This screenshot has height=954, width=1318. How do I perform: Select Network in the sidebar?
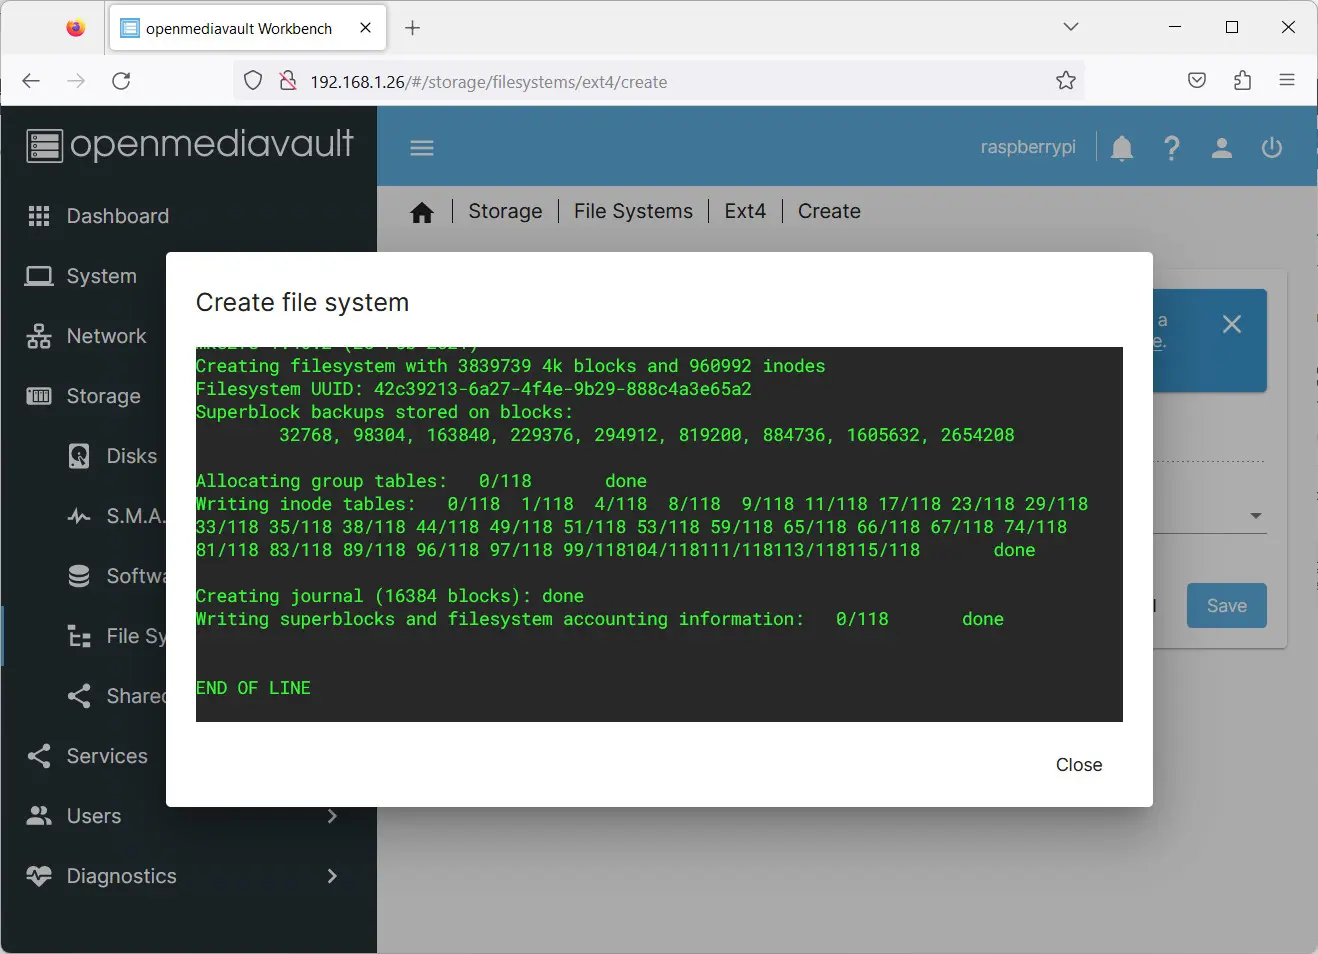point(106,336)
